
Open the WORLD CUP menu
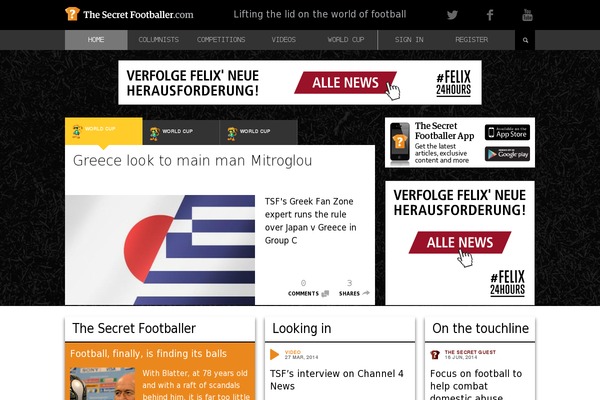(346, 40)
